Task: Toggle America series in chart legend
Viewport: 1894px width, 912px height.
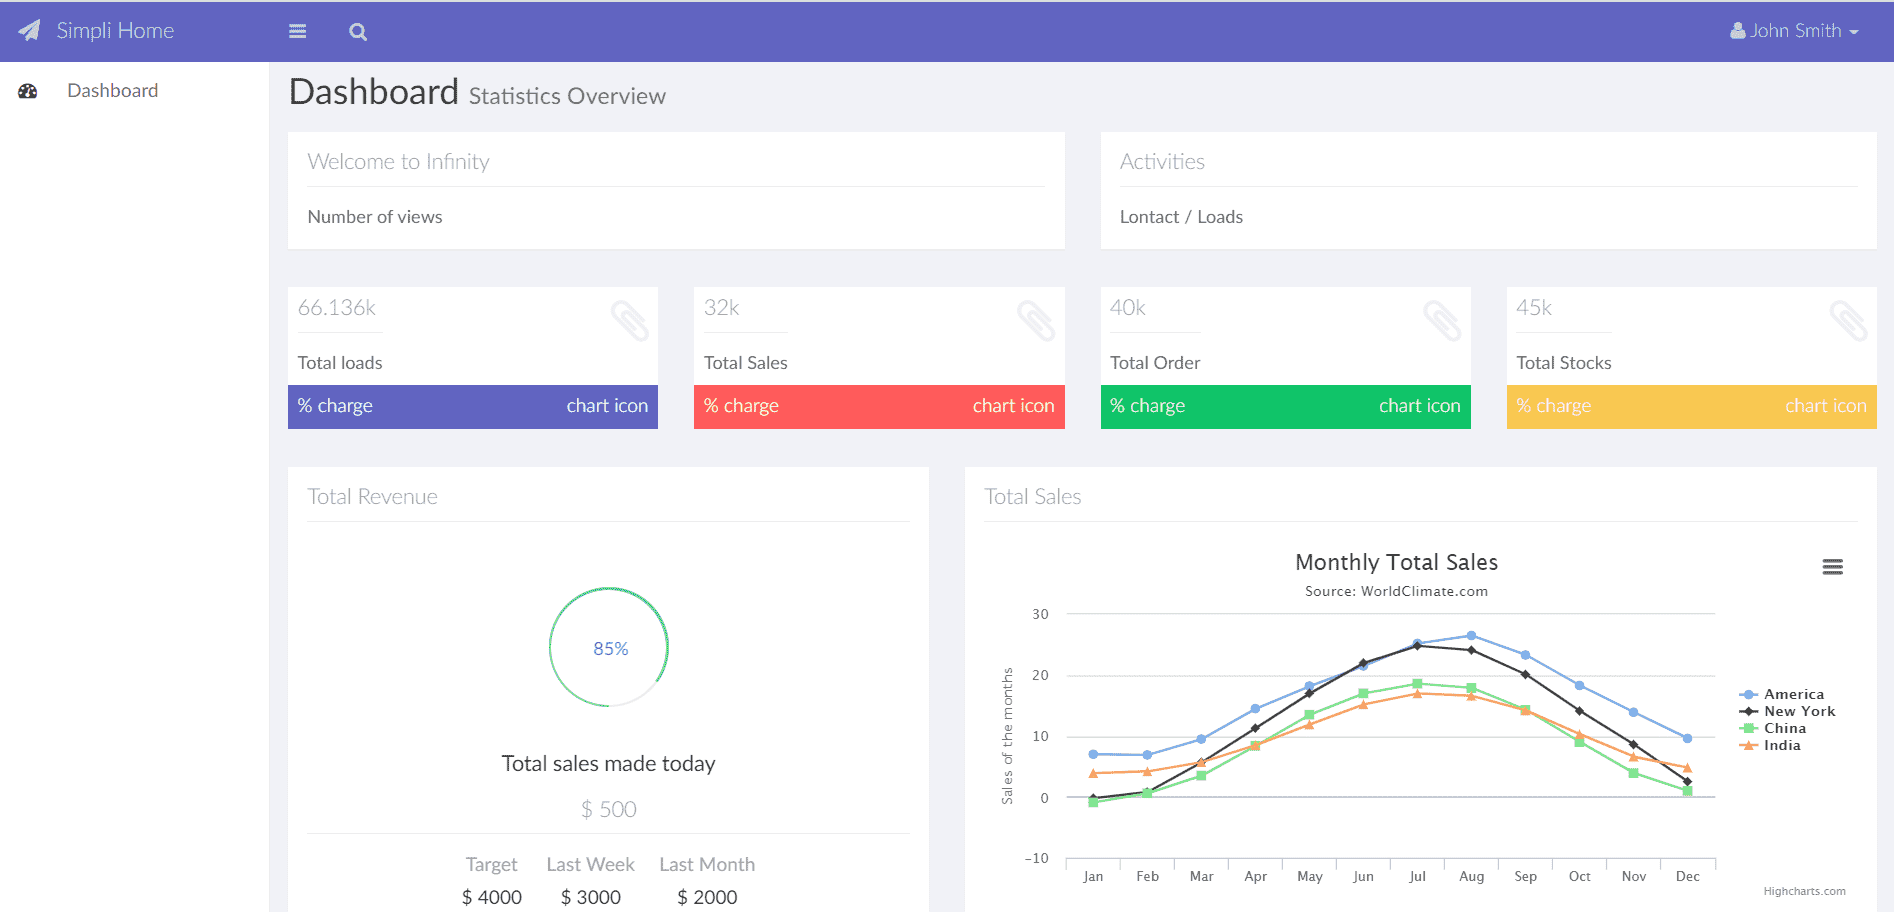Action: [1782, 694]
